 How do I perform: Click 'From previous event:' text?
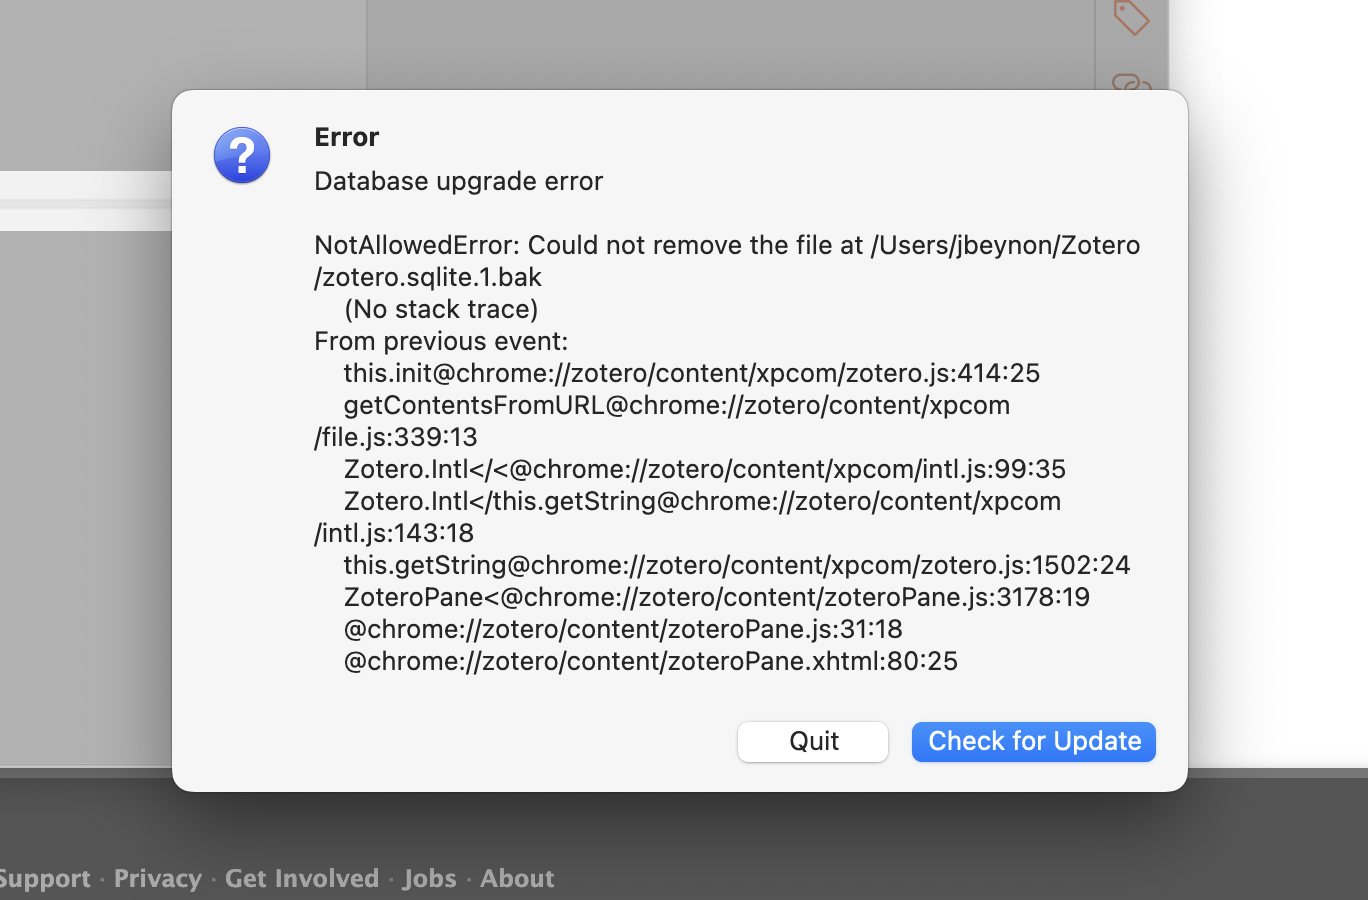441,341
